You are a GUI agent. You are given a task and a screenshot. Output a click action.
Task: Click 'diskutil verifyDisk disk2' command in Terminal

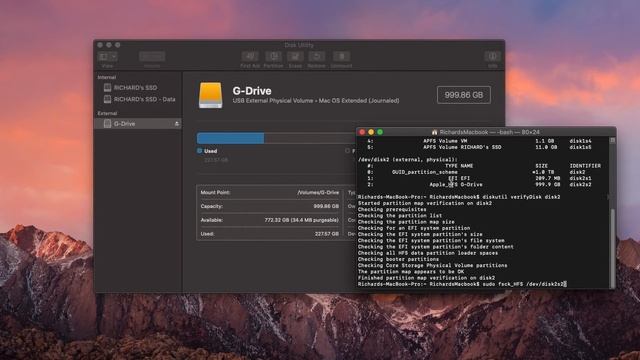(x=521, y=197)
